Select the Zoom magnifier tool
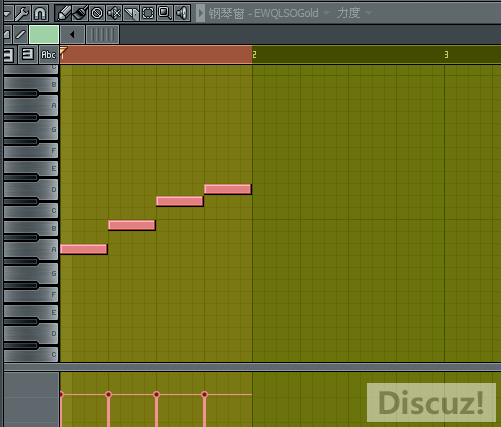This screenshot has width=501, height=427. tap(165, 13)
